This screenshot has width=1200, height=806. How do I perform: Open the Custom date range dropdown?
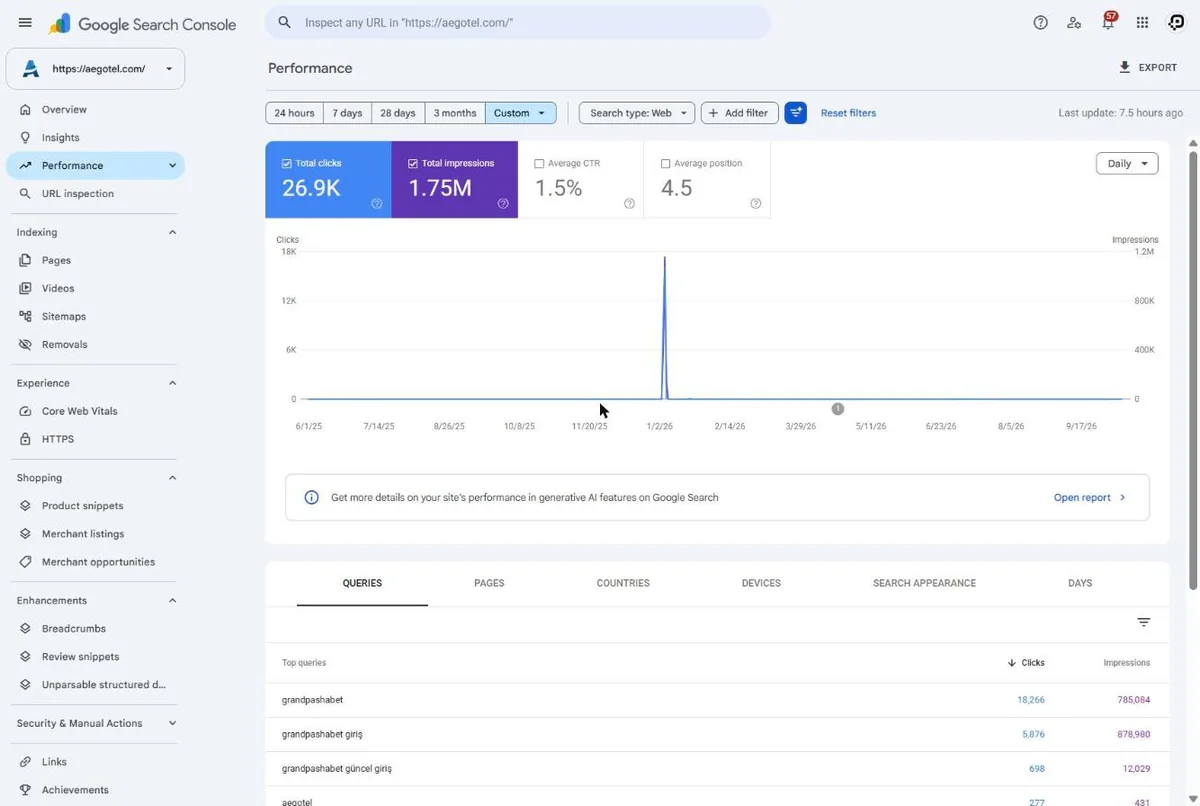point(520,113)
